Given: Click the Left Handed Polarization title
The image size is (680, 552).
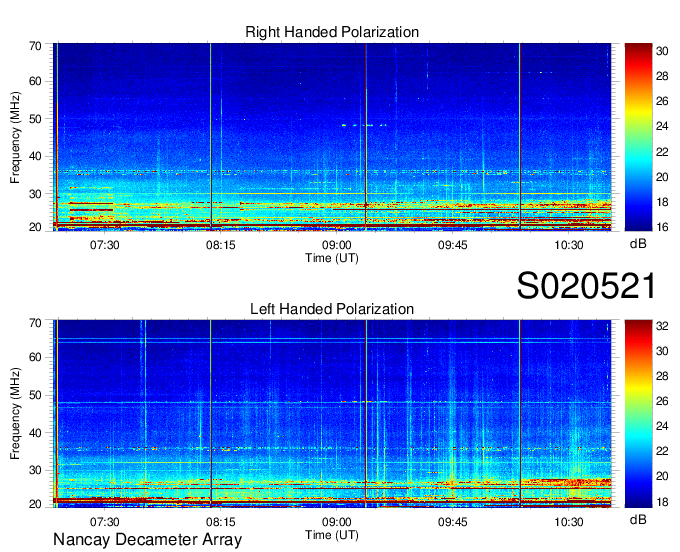Looking at the screenshot, I should coord(332,309).
